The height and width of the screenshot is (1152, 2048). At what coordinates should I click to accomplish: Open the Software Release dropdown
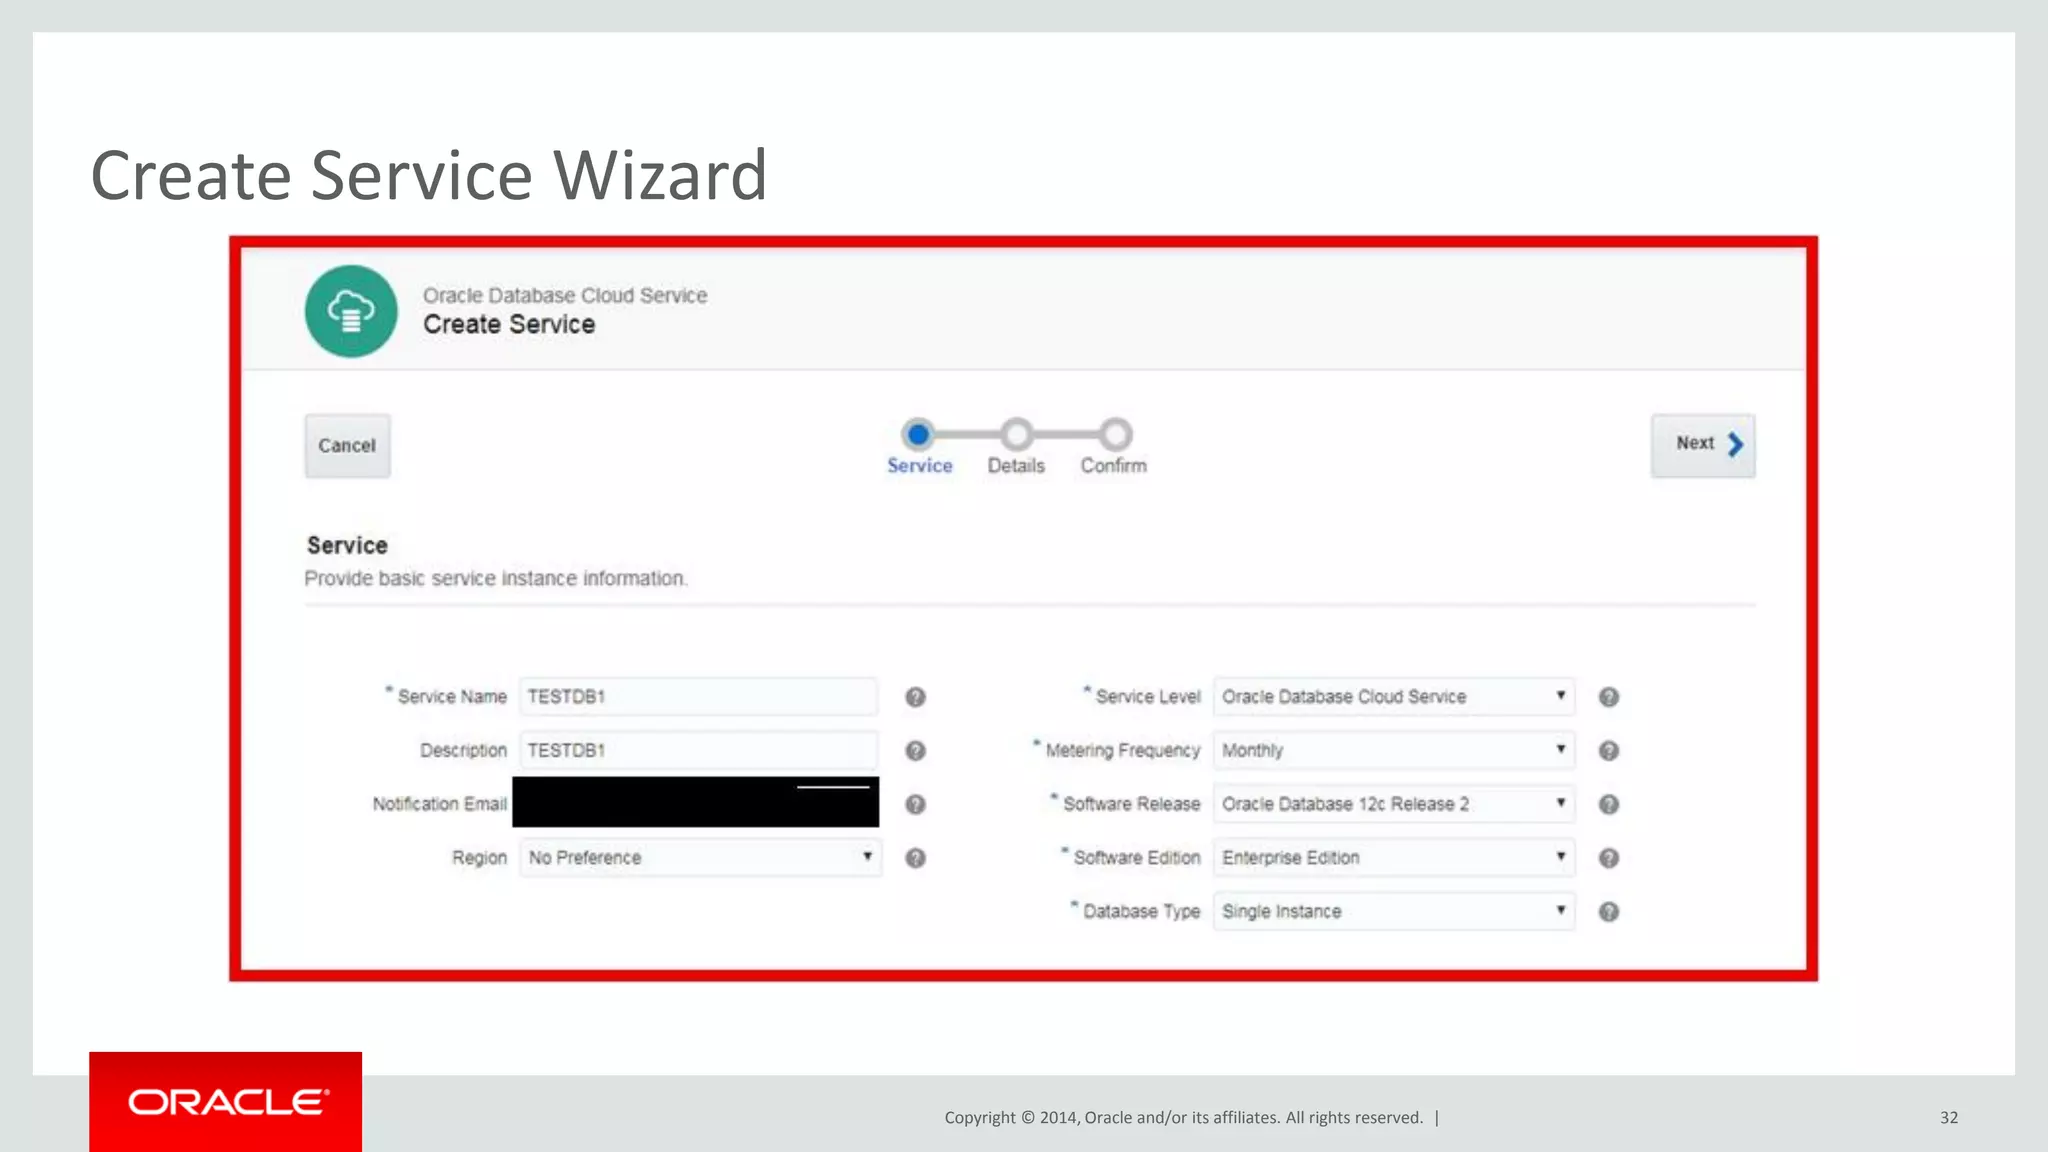click(1394, 804)
